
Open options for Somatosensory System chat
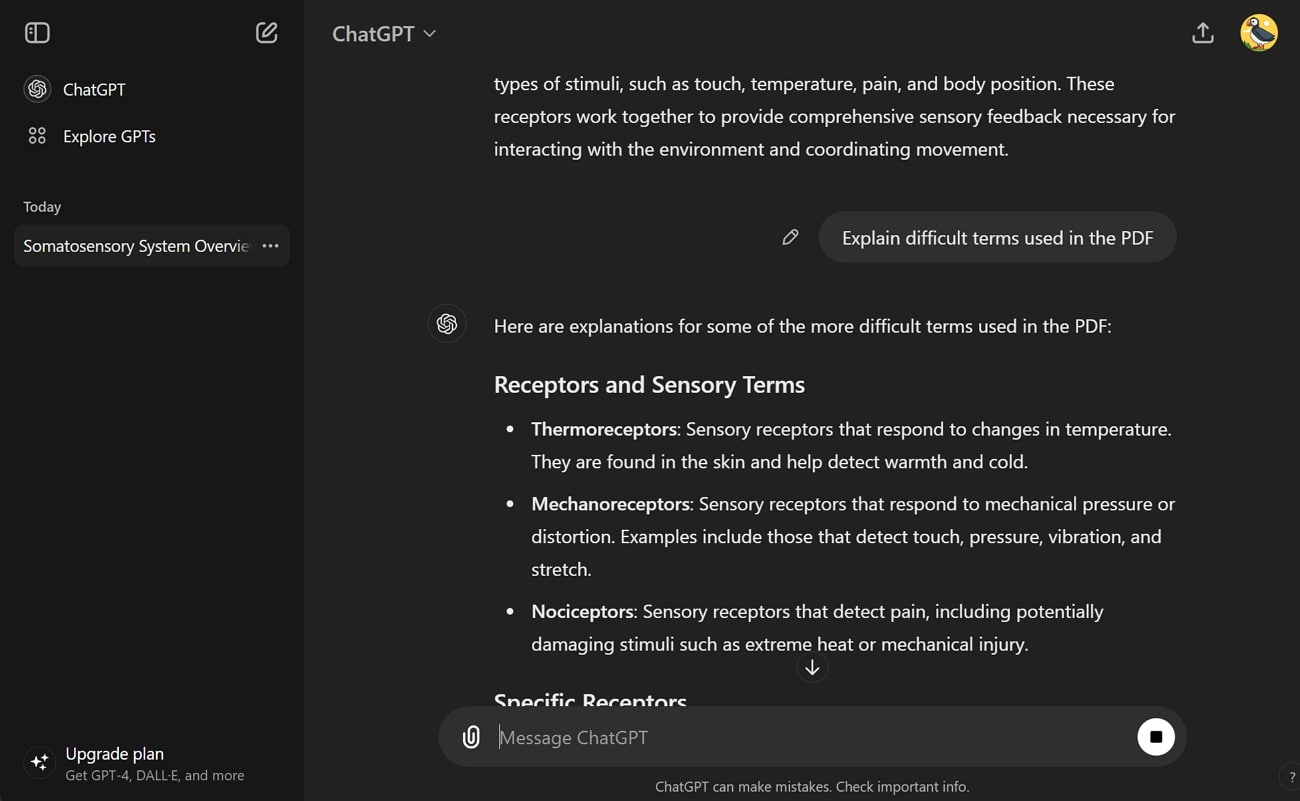click(x=270, y=246)
